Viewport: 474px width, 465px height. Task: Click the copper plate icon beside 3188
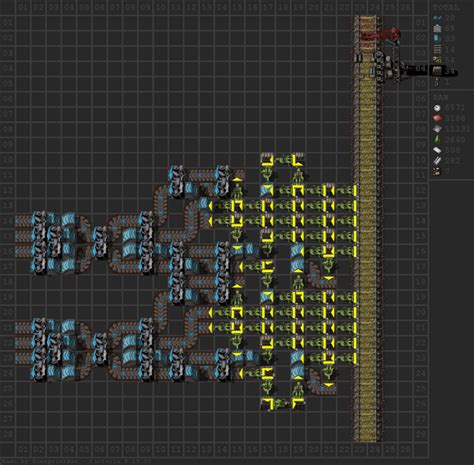437,118
